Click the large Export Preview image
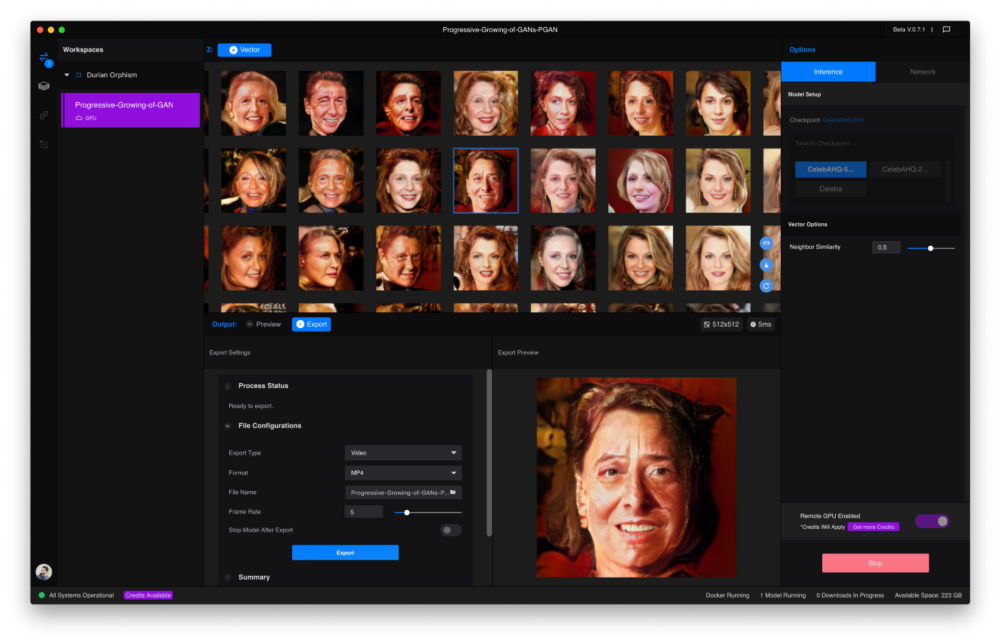 [x=636, y=478]
